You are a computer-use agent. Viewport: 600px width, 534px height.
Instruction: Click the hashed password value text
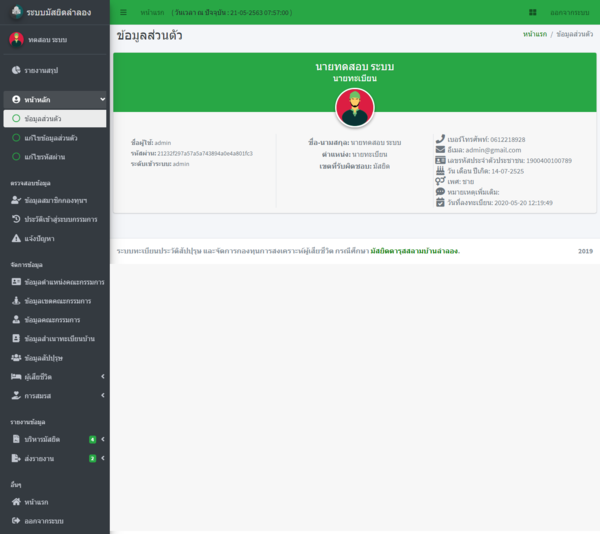tap(205, 153)
